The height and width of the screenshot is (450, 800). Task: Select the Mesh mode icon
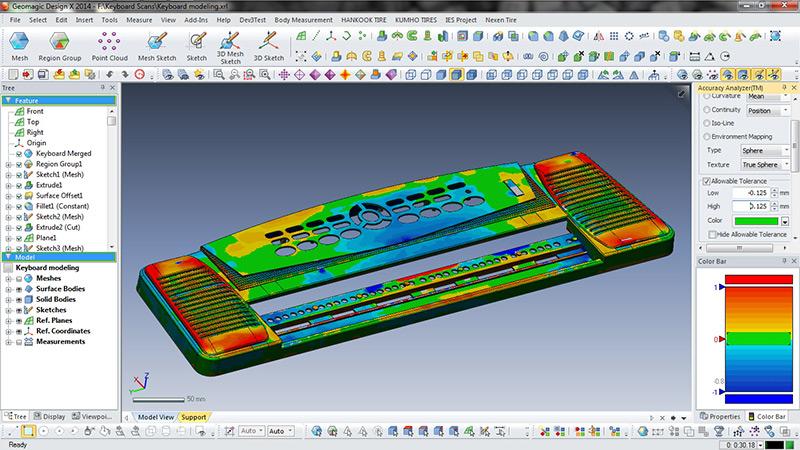click(20, 43)
